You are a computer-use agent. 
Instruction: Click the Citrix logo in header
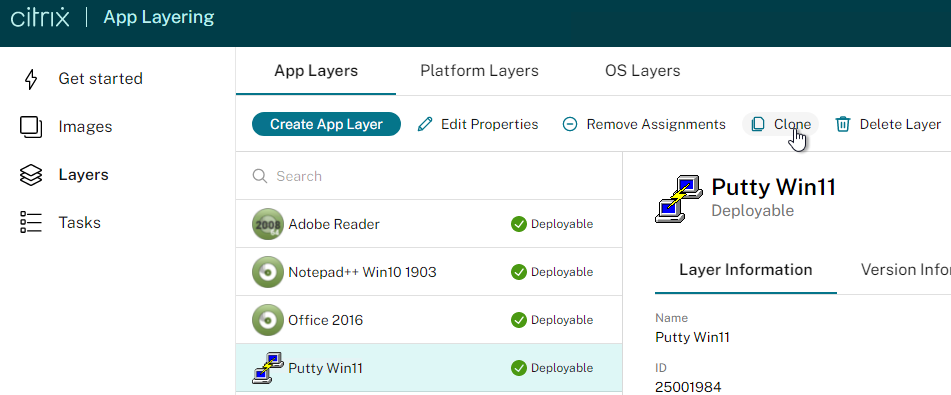[40, 17]
